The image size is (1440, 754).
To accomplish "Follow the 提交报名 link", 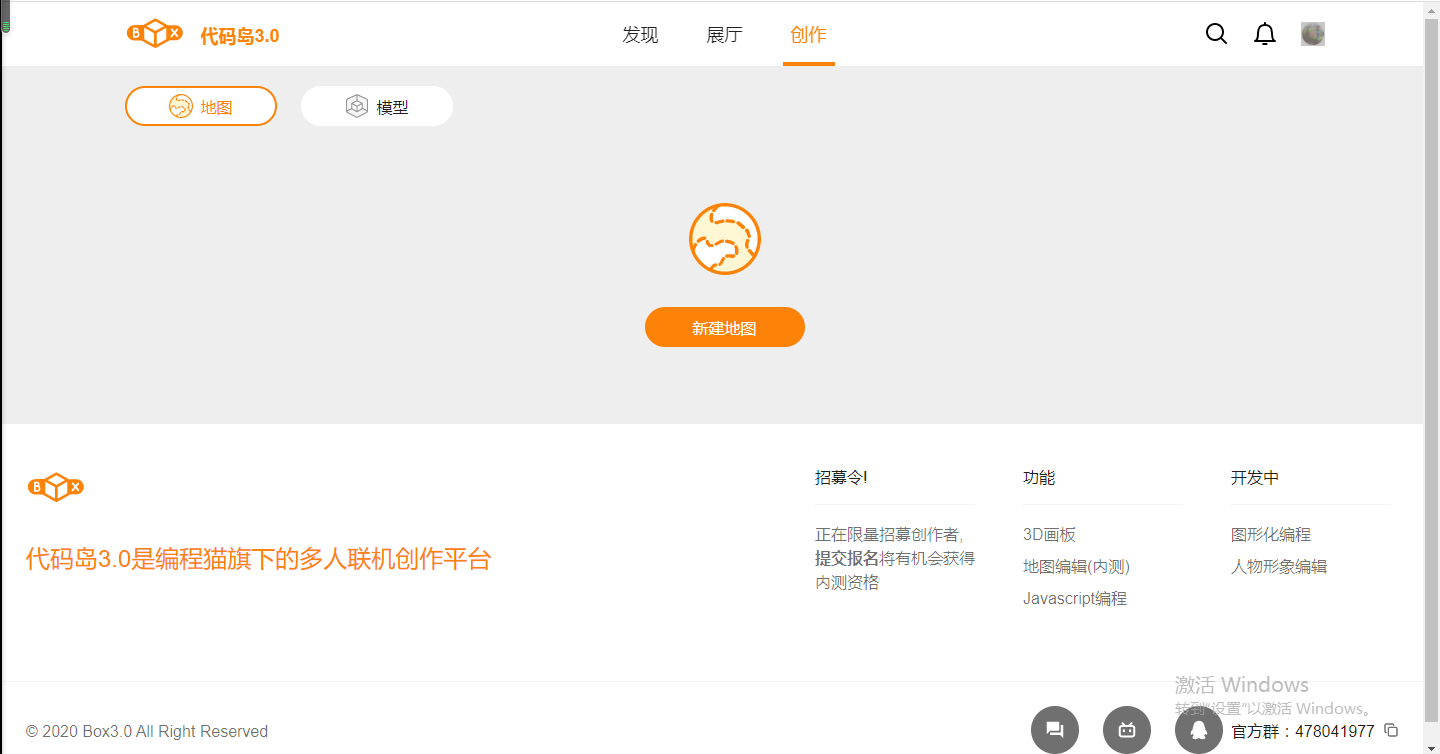I will 847,558.
